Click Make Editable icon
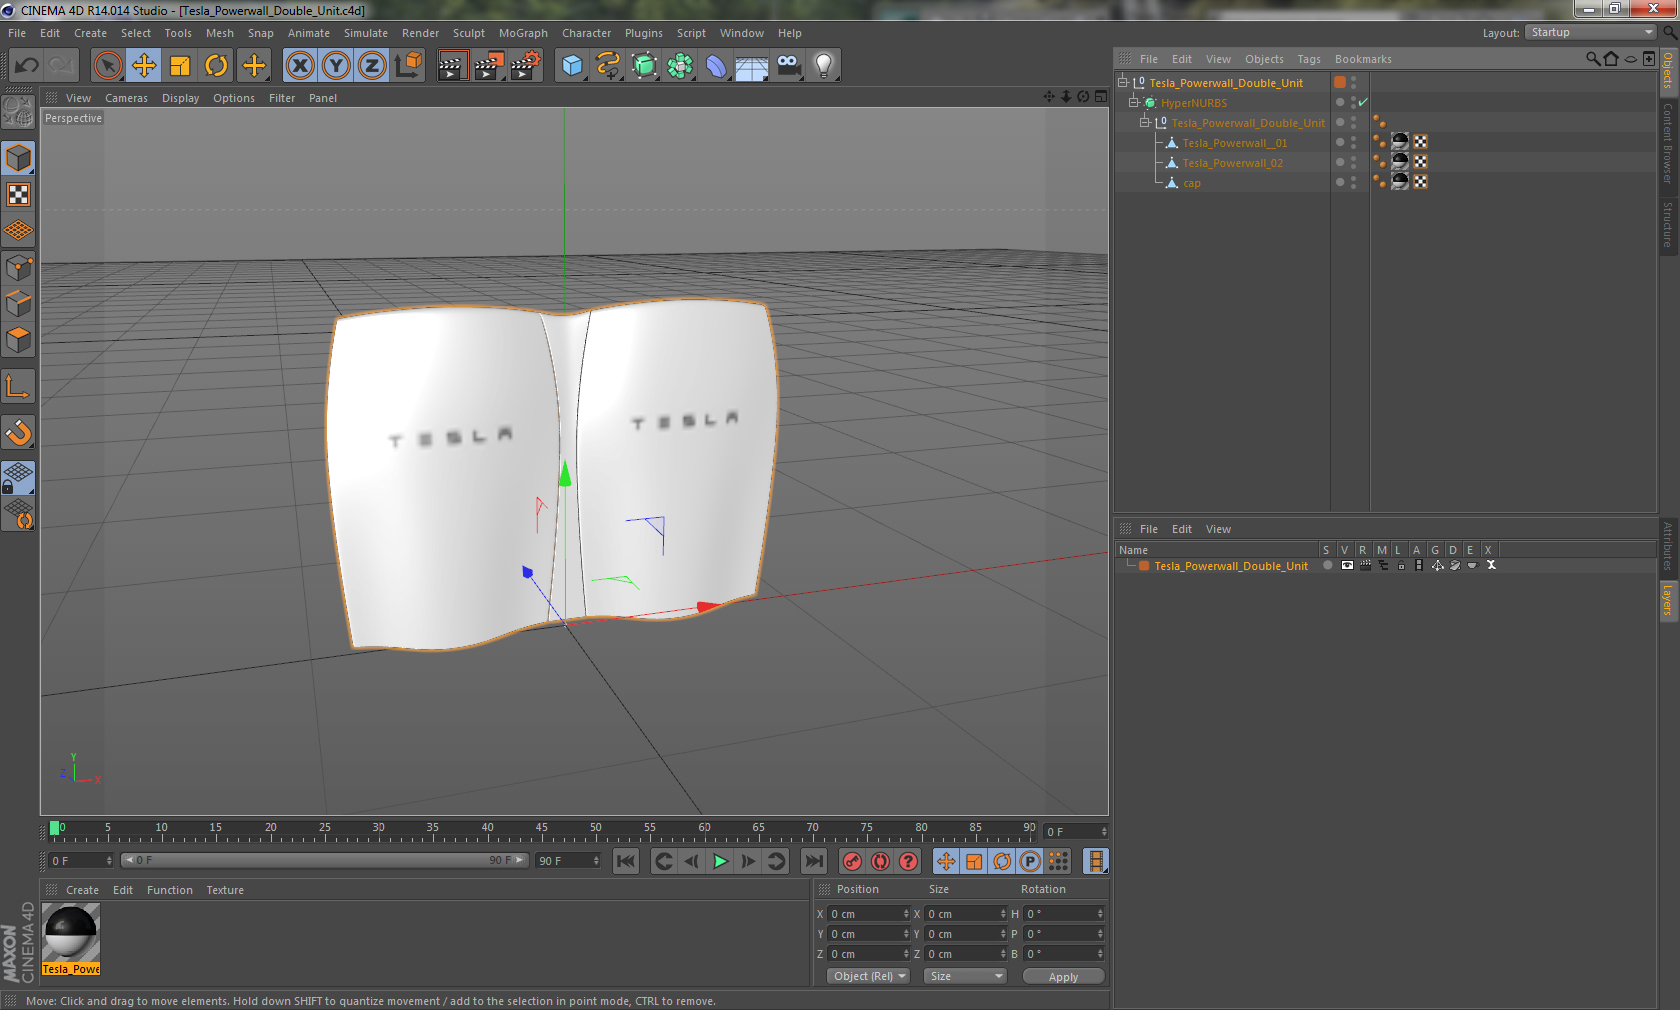1680x1010 pixels. pyautogui.click(x=18, y=112)
